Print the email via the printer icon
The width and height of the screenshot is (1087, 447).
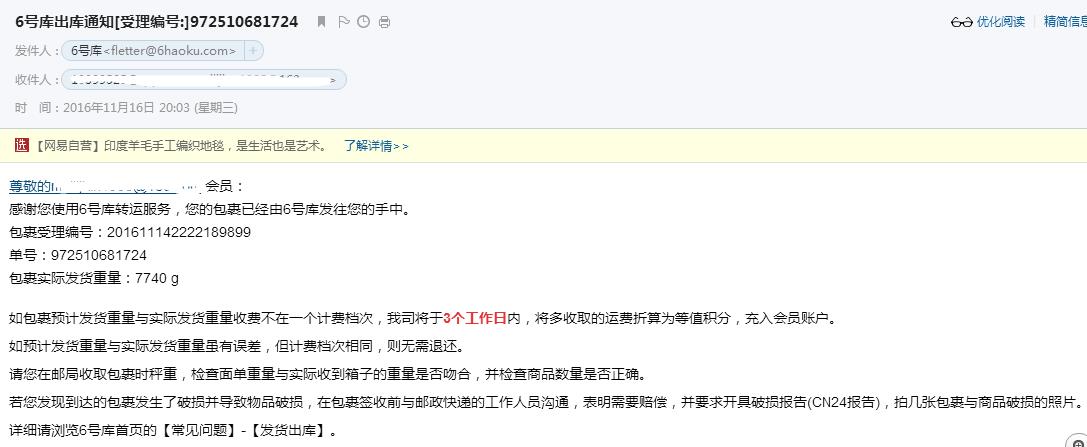[x=384, y=22]
